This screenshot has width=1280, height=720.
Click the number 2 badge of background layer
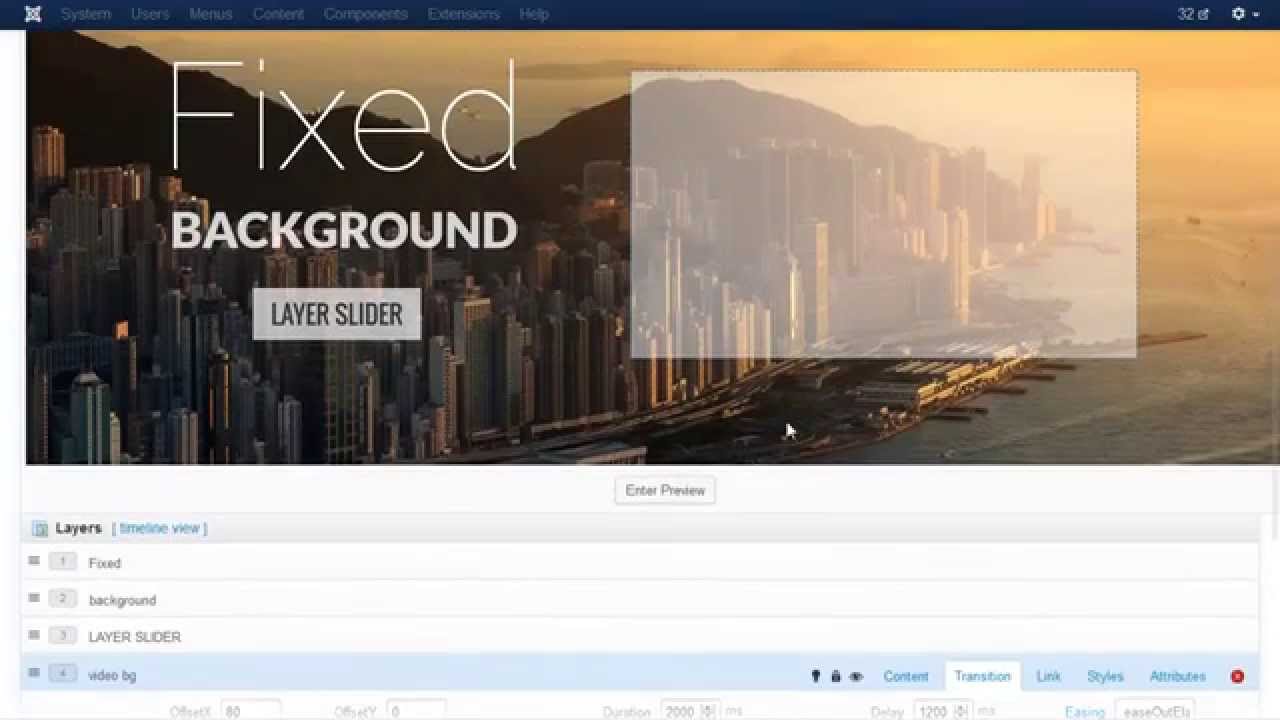(x=62, y=599)
